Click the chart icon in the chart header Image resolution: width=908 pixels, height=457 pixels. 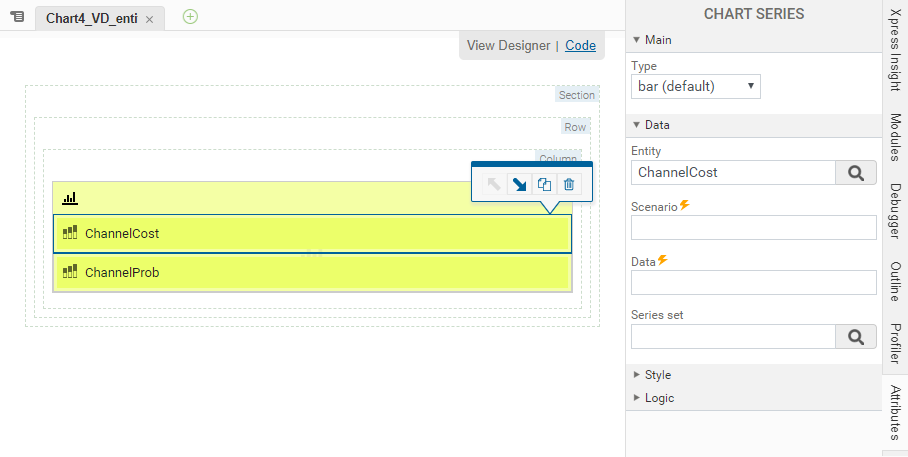[x=70, y=198]
